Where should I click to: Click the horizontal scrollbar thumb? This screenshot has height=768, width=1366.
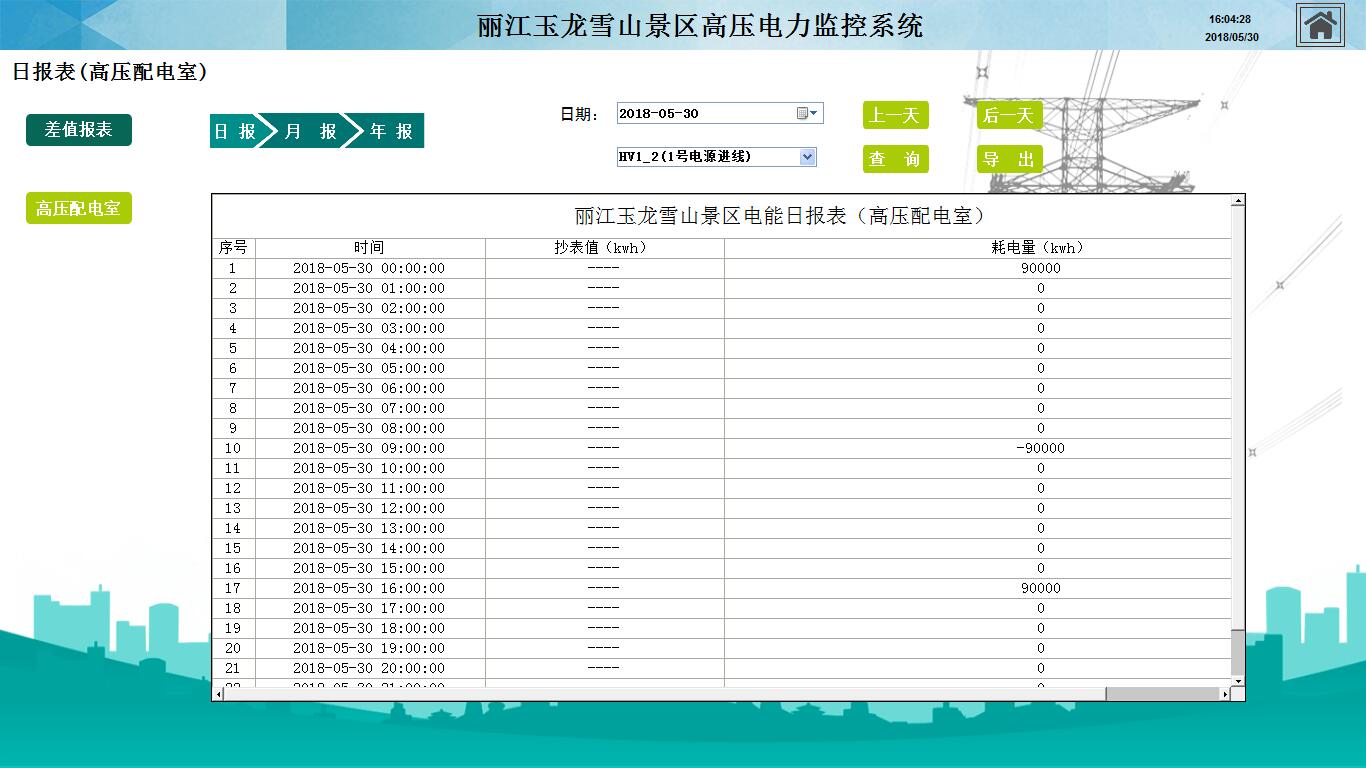click(1162, 693)
